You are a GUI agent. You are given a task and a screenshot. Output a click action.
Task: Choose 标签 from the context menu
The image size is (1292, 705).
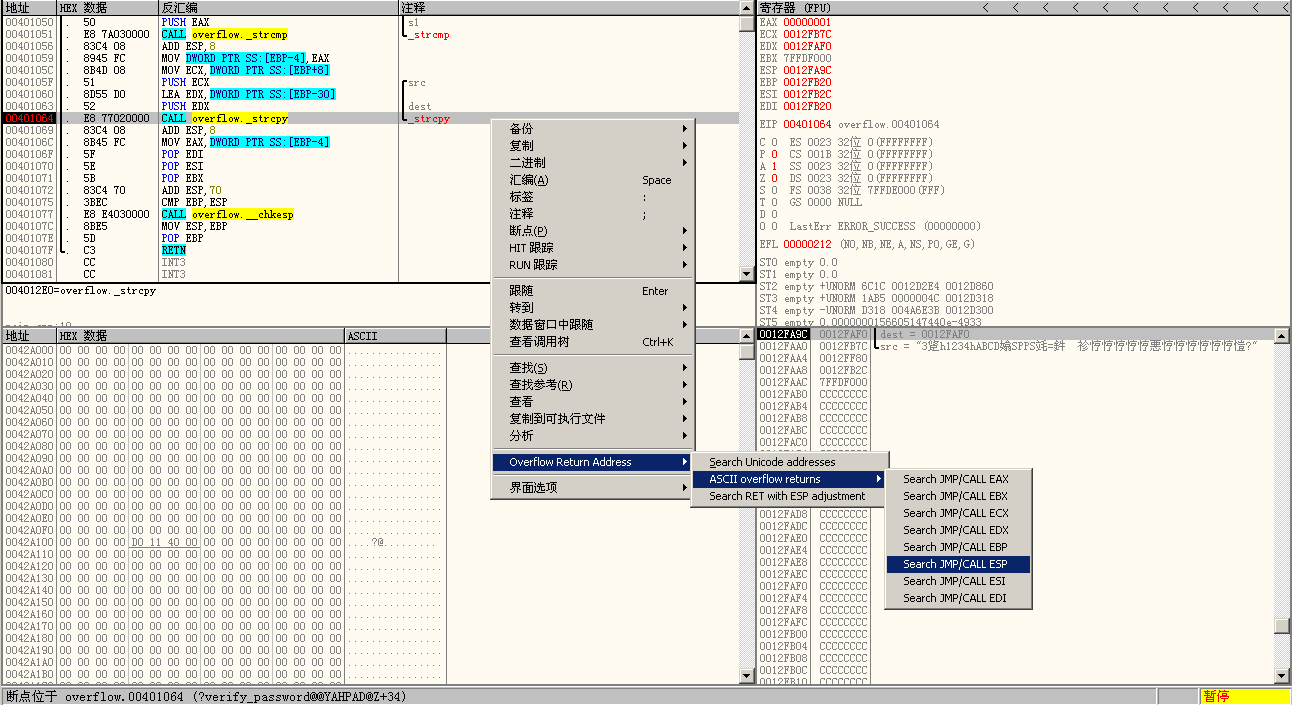click(594, 197)
